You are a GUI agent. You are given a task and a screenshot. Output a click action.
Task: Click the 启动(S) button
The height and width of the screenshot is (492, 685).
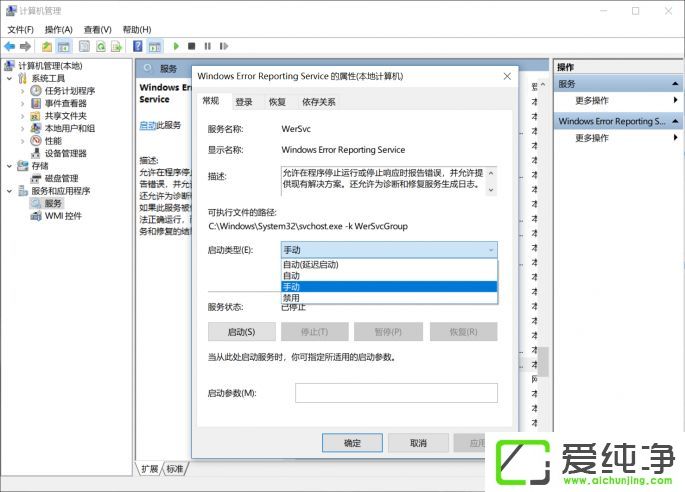pos(242,332)
